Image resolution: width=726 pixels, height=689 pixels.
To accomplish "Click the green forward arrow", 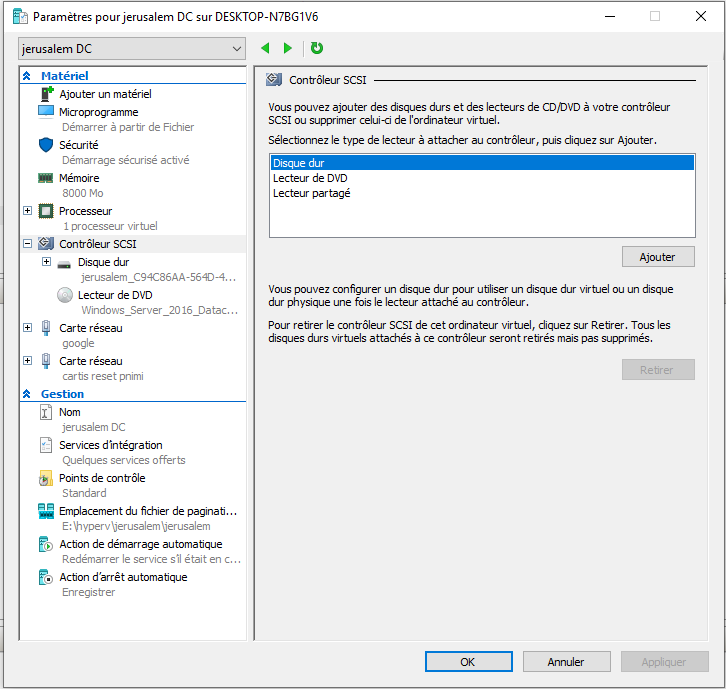I will (288, 48).
